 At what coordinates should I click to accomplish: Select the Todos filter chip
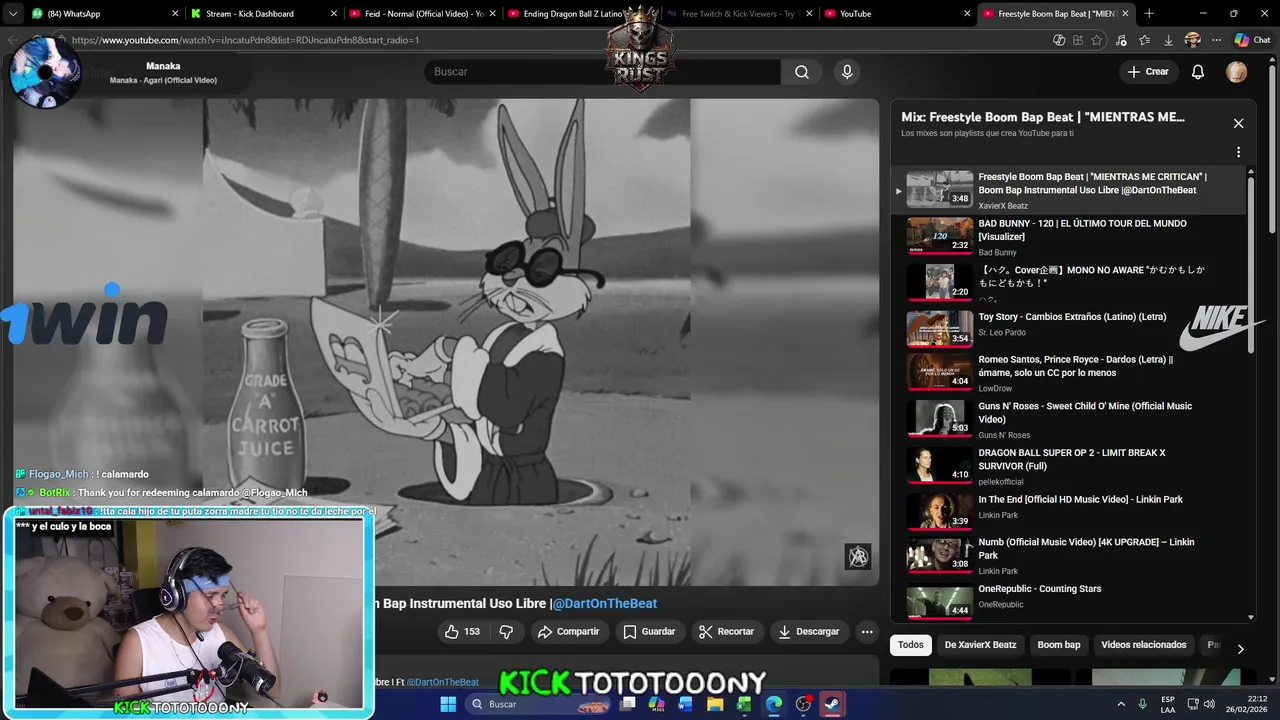(x=910, y=645)
